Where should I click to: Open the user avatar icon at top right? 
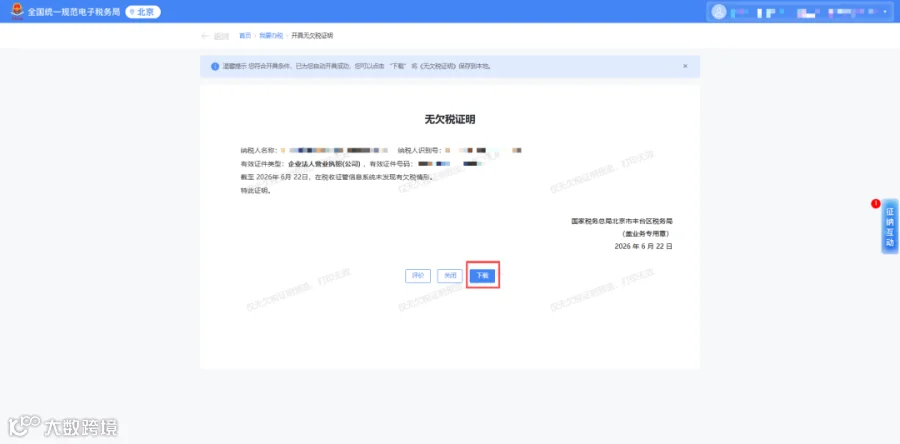[719, 11]
